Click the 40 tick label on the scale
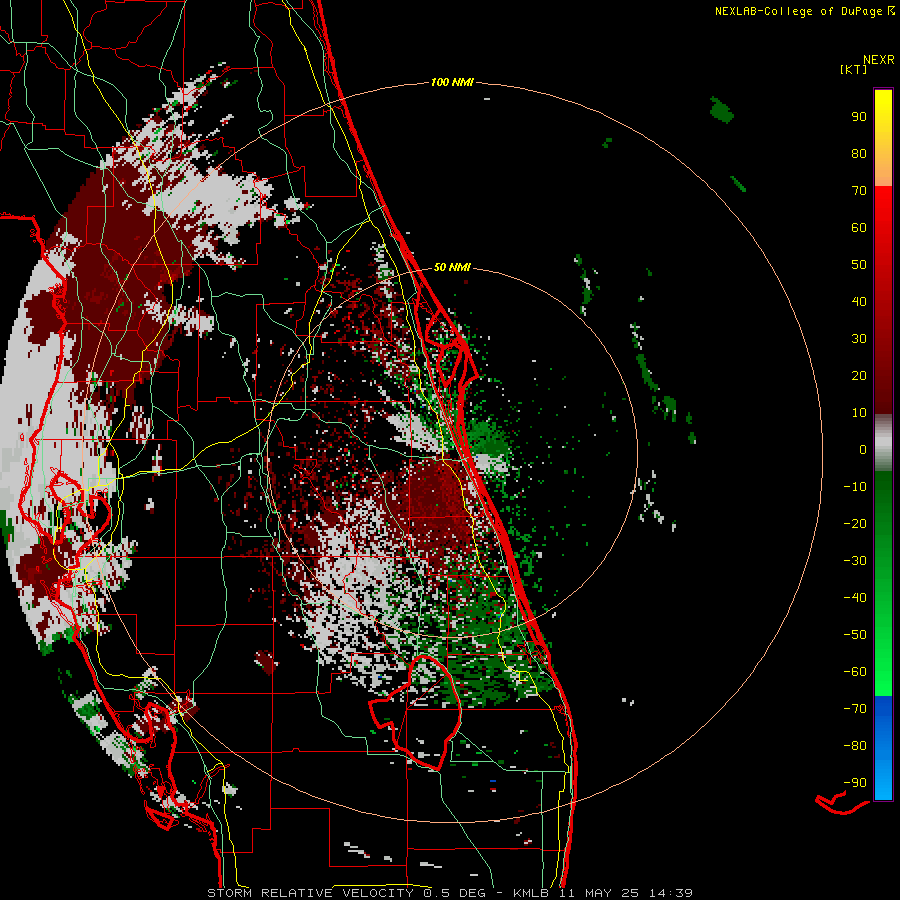 (x=859, y=301)
